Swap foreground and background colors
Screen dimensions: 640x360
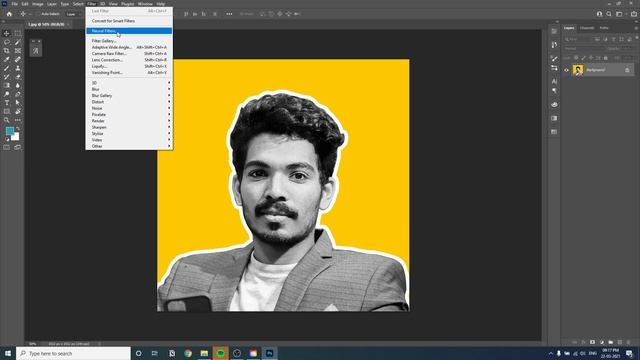[18, 129]
